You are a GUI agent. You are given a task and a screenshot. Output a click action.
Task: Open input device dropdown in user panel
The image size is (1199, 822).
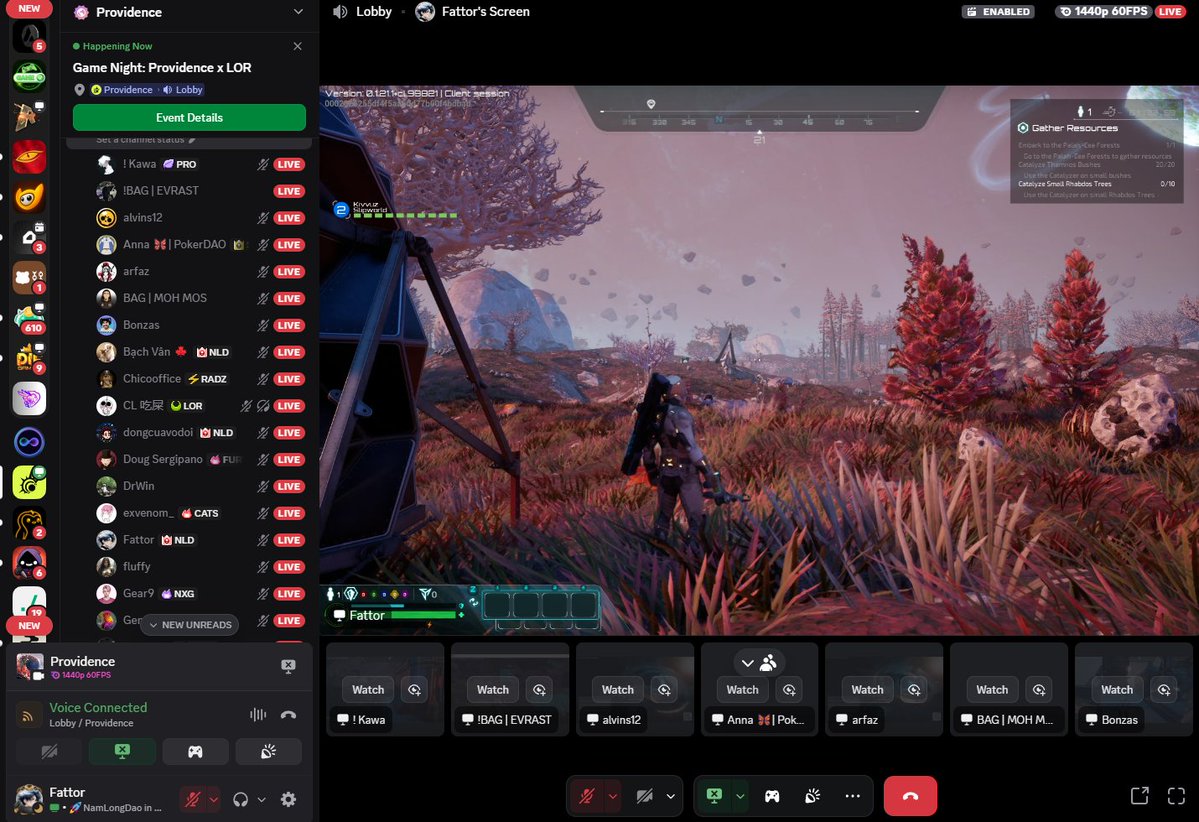[213, 799]
